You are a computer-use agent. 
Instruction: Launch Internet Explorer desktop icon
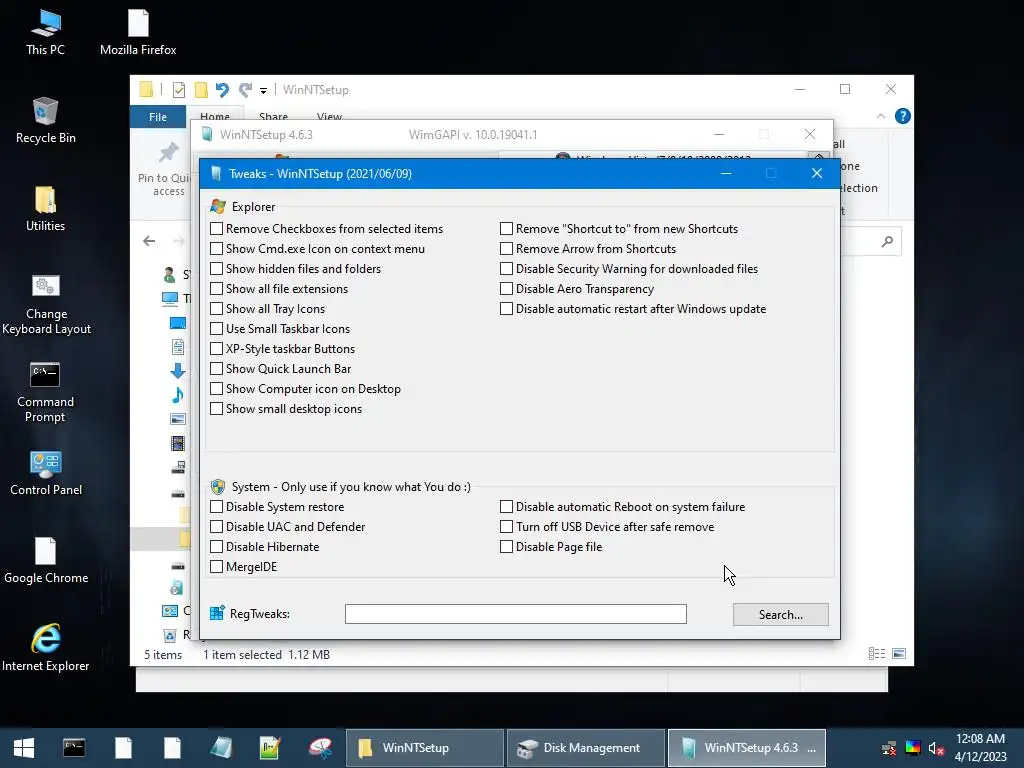46,648
